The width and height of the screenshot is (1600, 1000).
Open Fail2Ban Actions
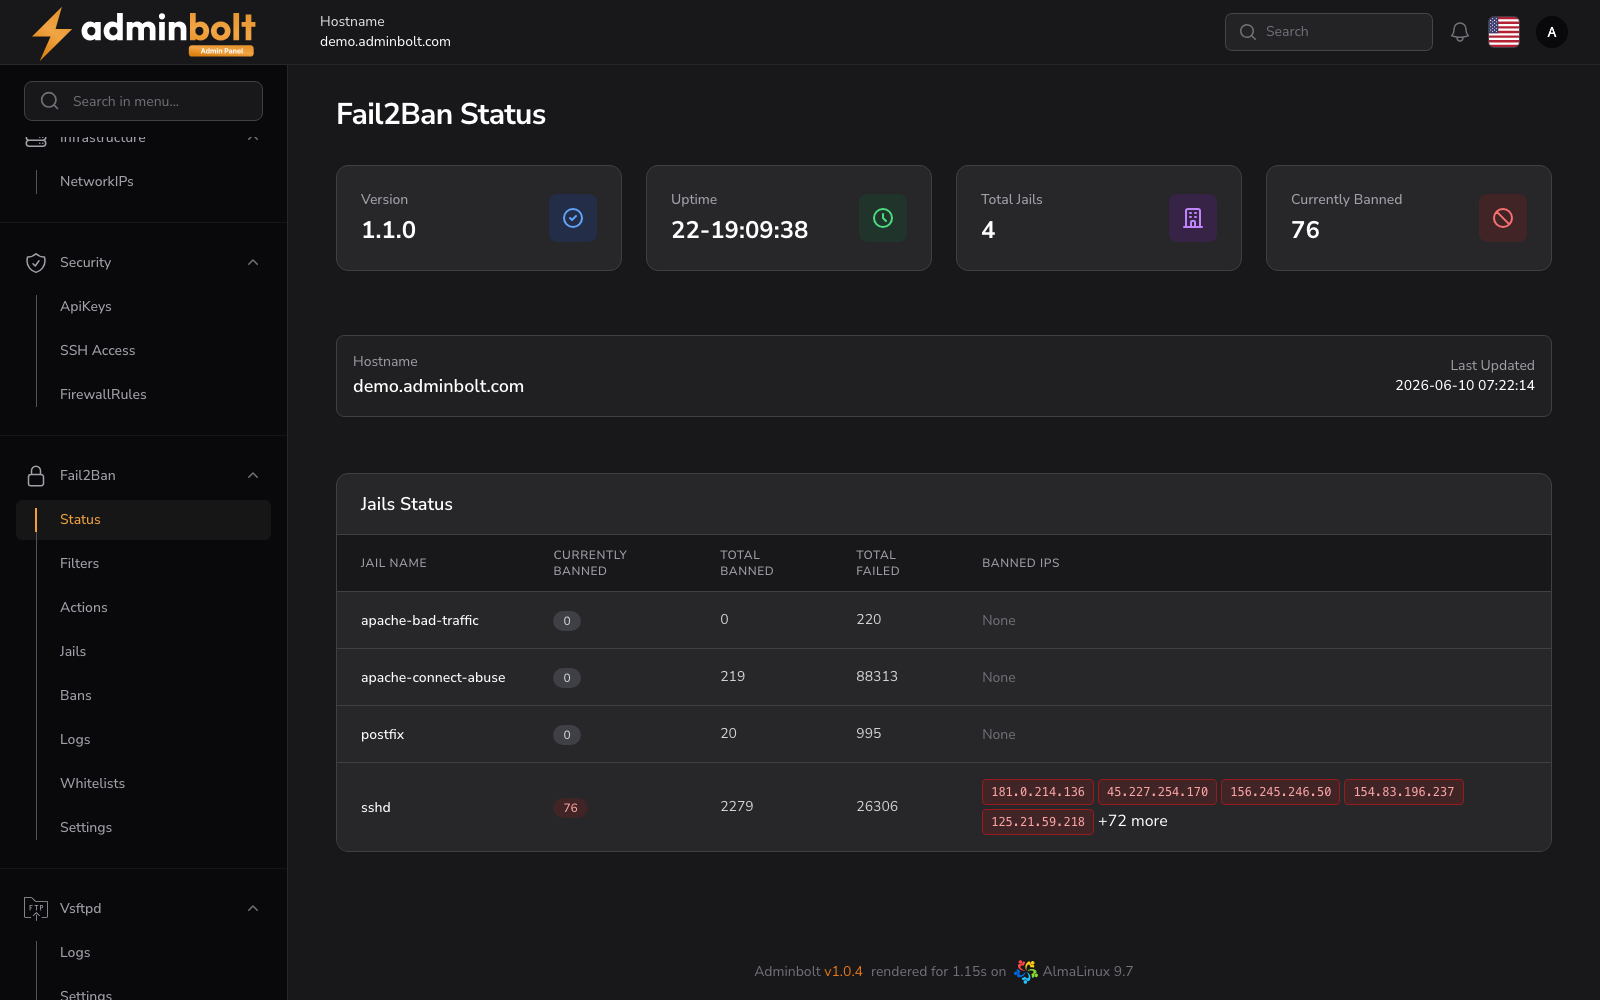(84, 607)
